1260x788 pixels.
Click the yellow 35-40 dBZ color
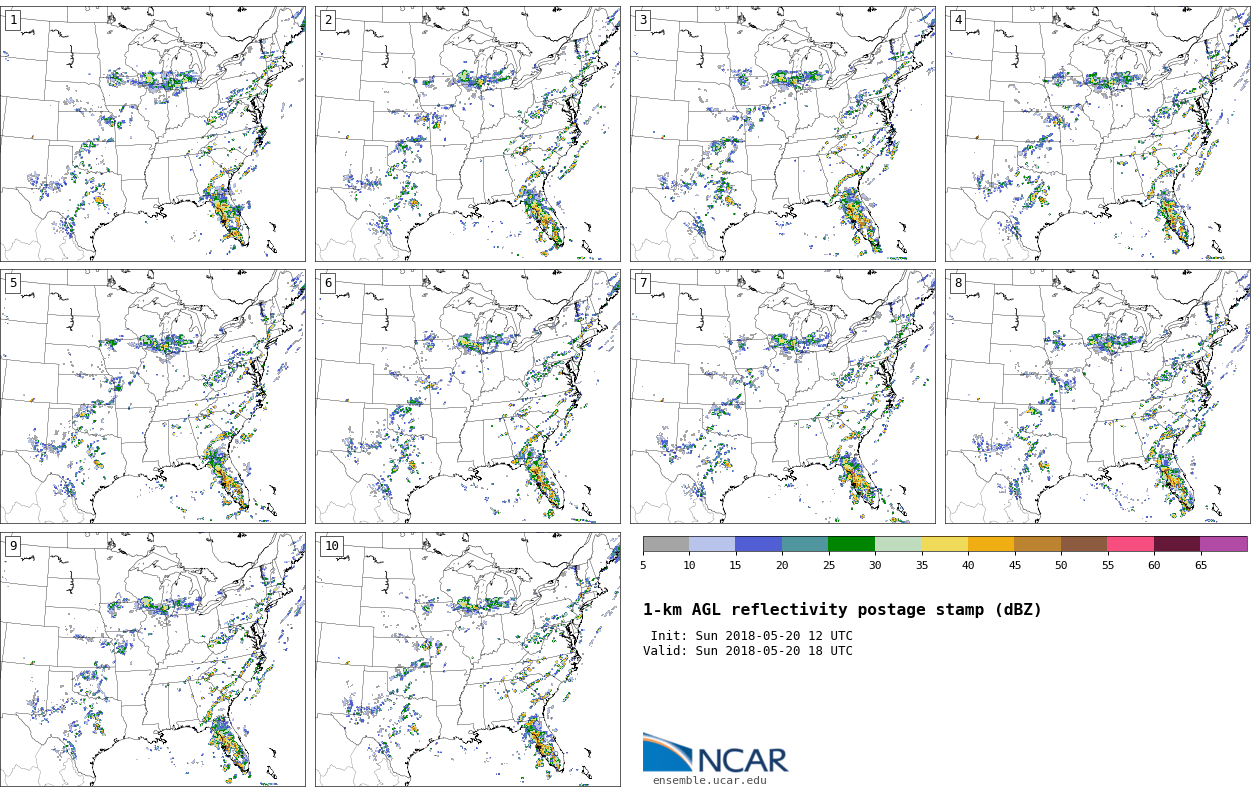tap(944, 544)
